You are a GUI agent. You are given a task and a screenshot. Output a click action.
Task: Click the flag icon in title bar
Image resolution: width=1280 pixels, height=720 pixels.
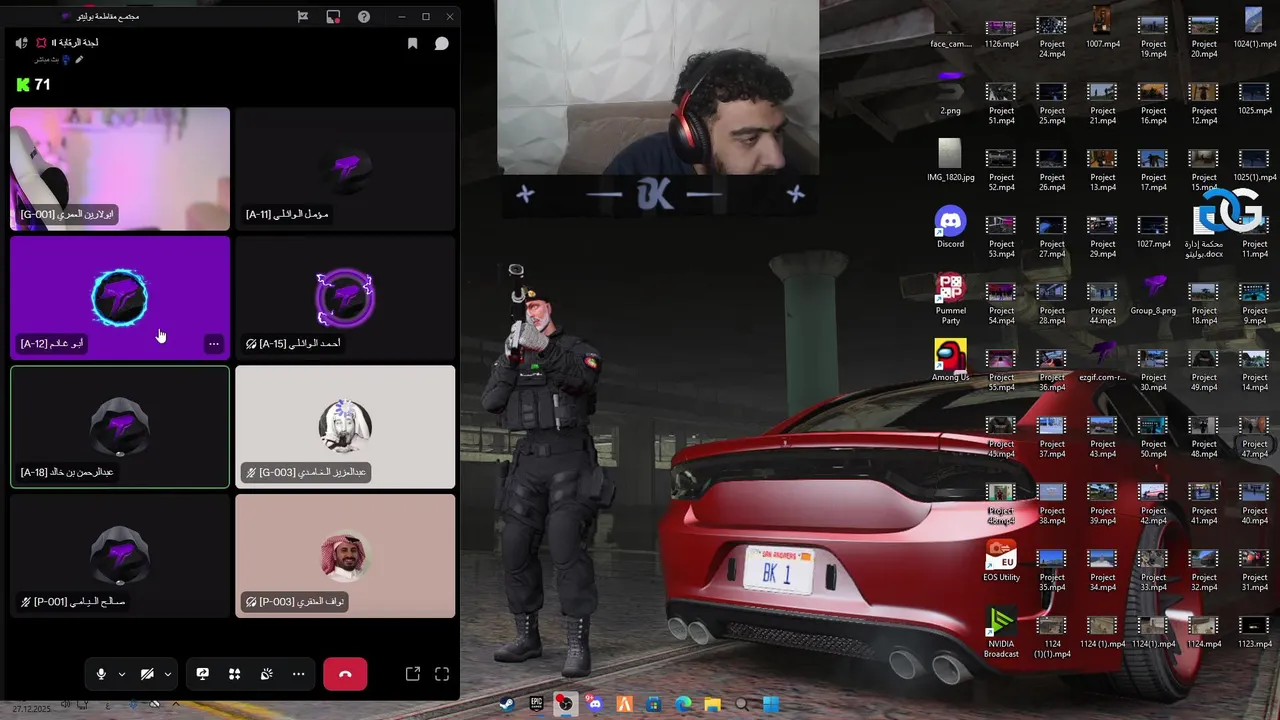(x=303, y=17)
